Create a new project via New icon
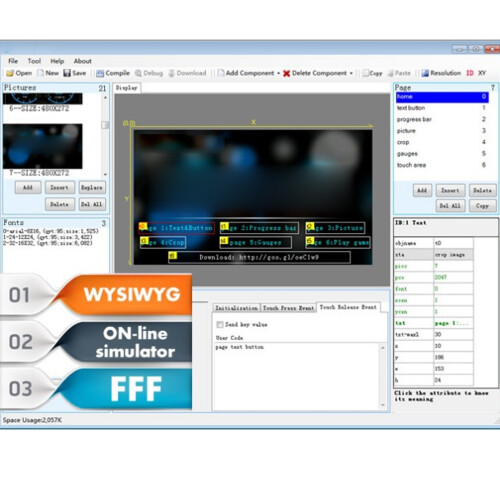The height and width of the screenshot is (500, 500). 48,73
